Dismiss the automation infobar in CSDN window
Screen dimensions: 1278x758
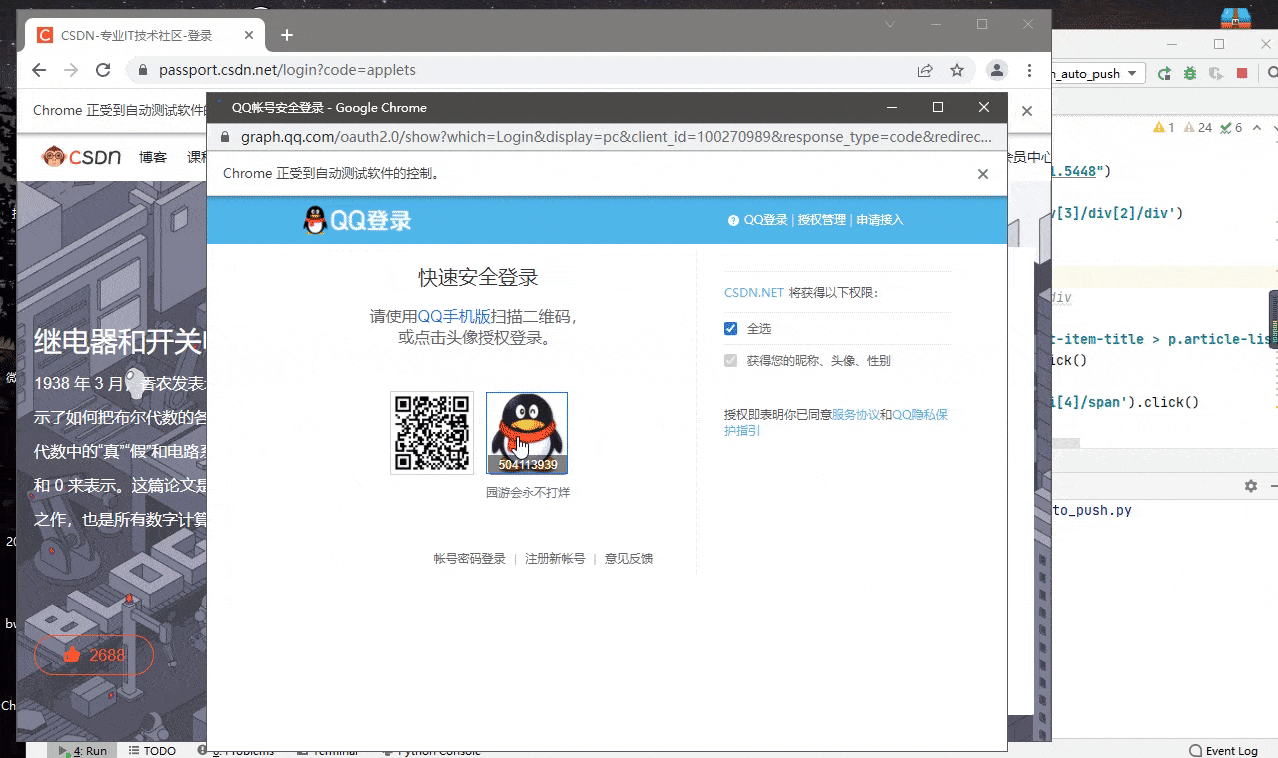[1027, 111]
